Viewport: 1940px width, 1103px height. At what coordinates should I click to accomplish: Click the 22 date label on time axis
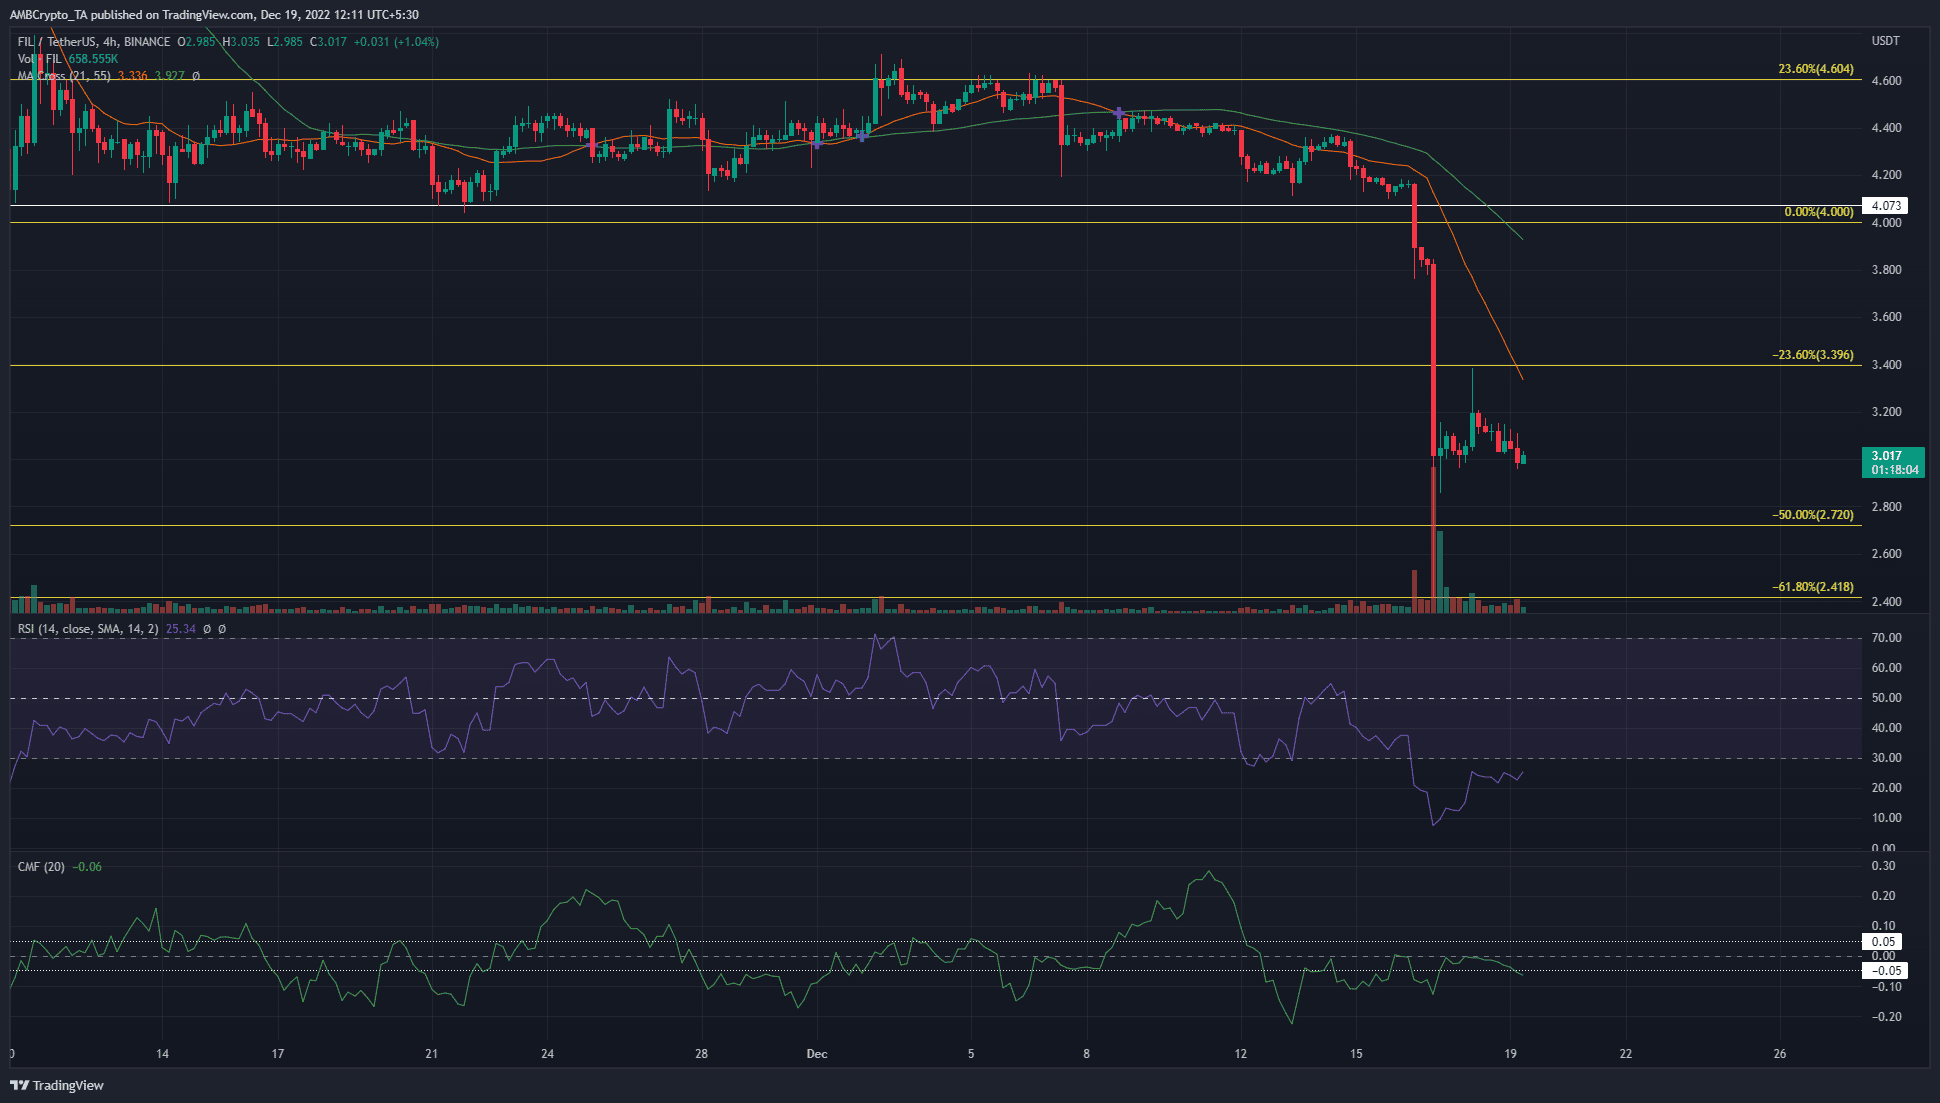[x=1626, y=1054]
